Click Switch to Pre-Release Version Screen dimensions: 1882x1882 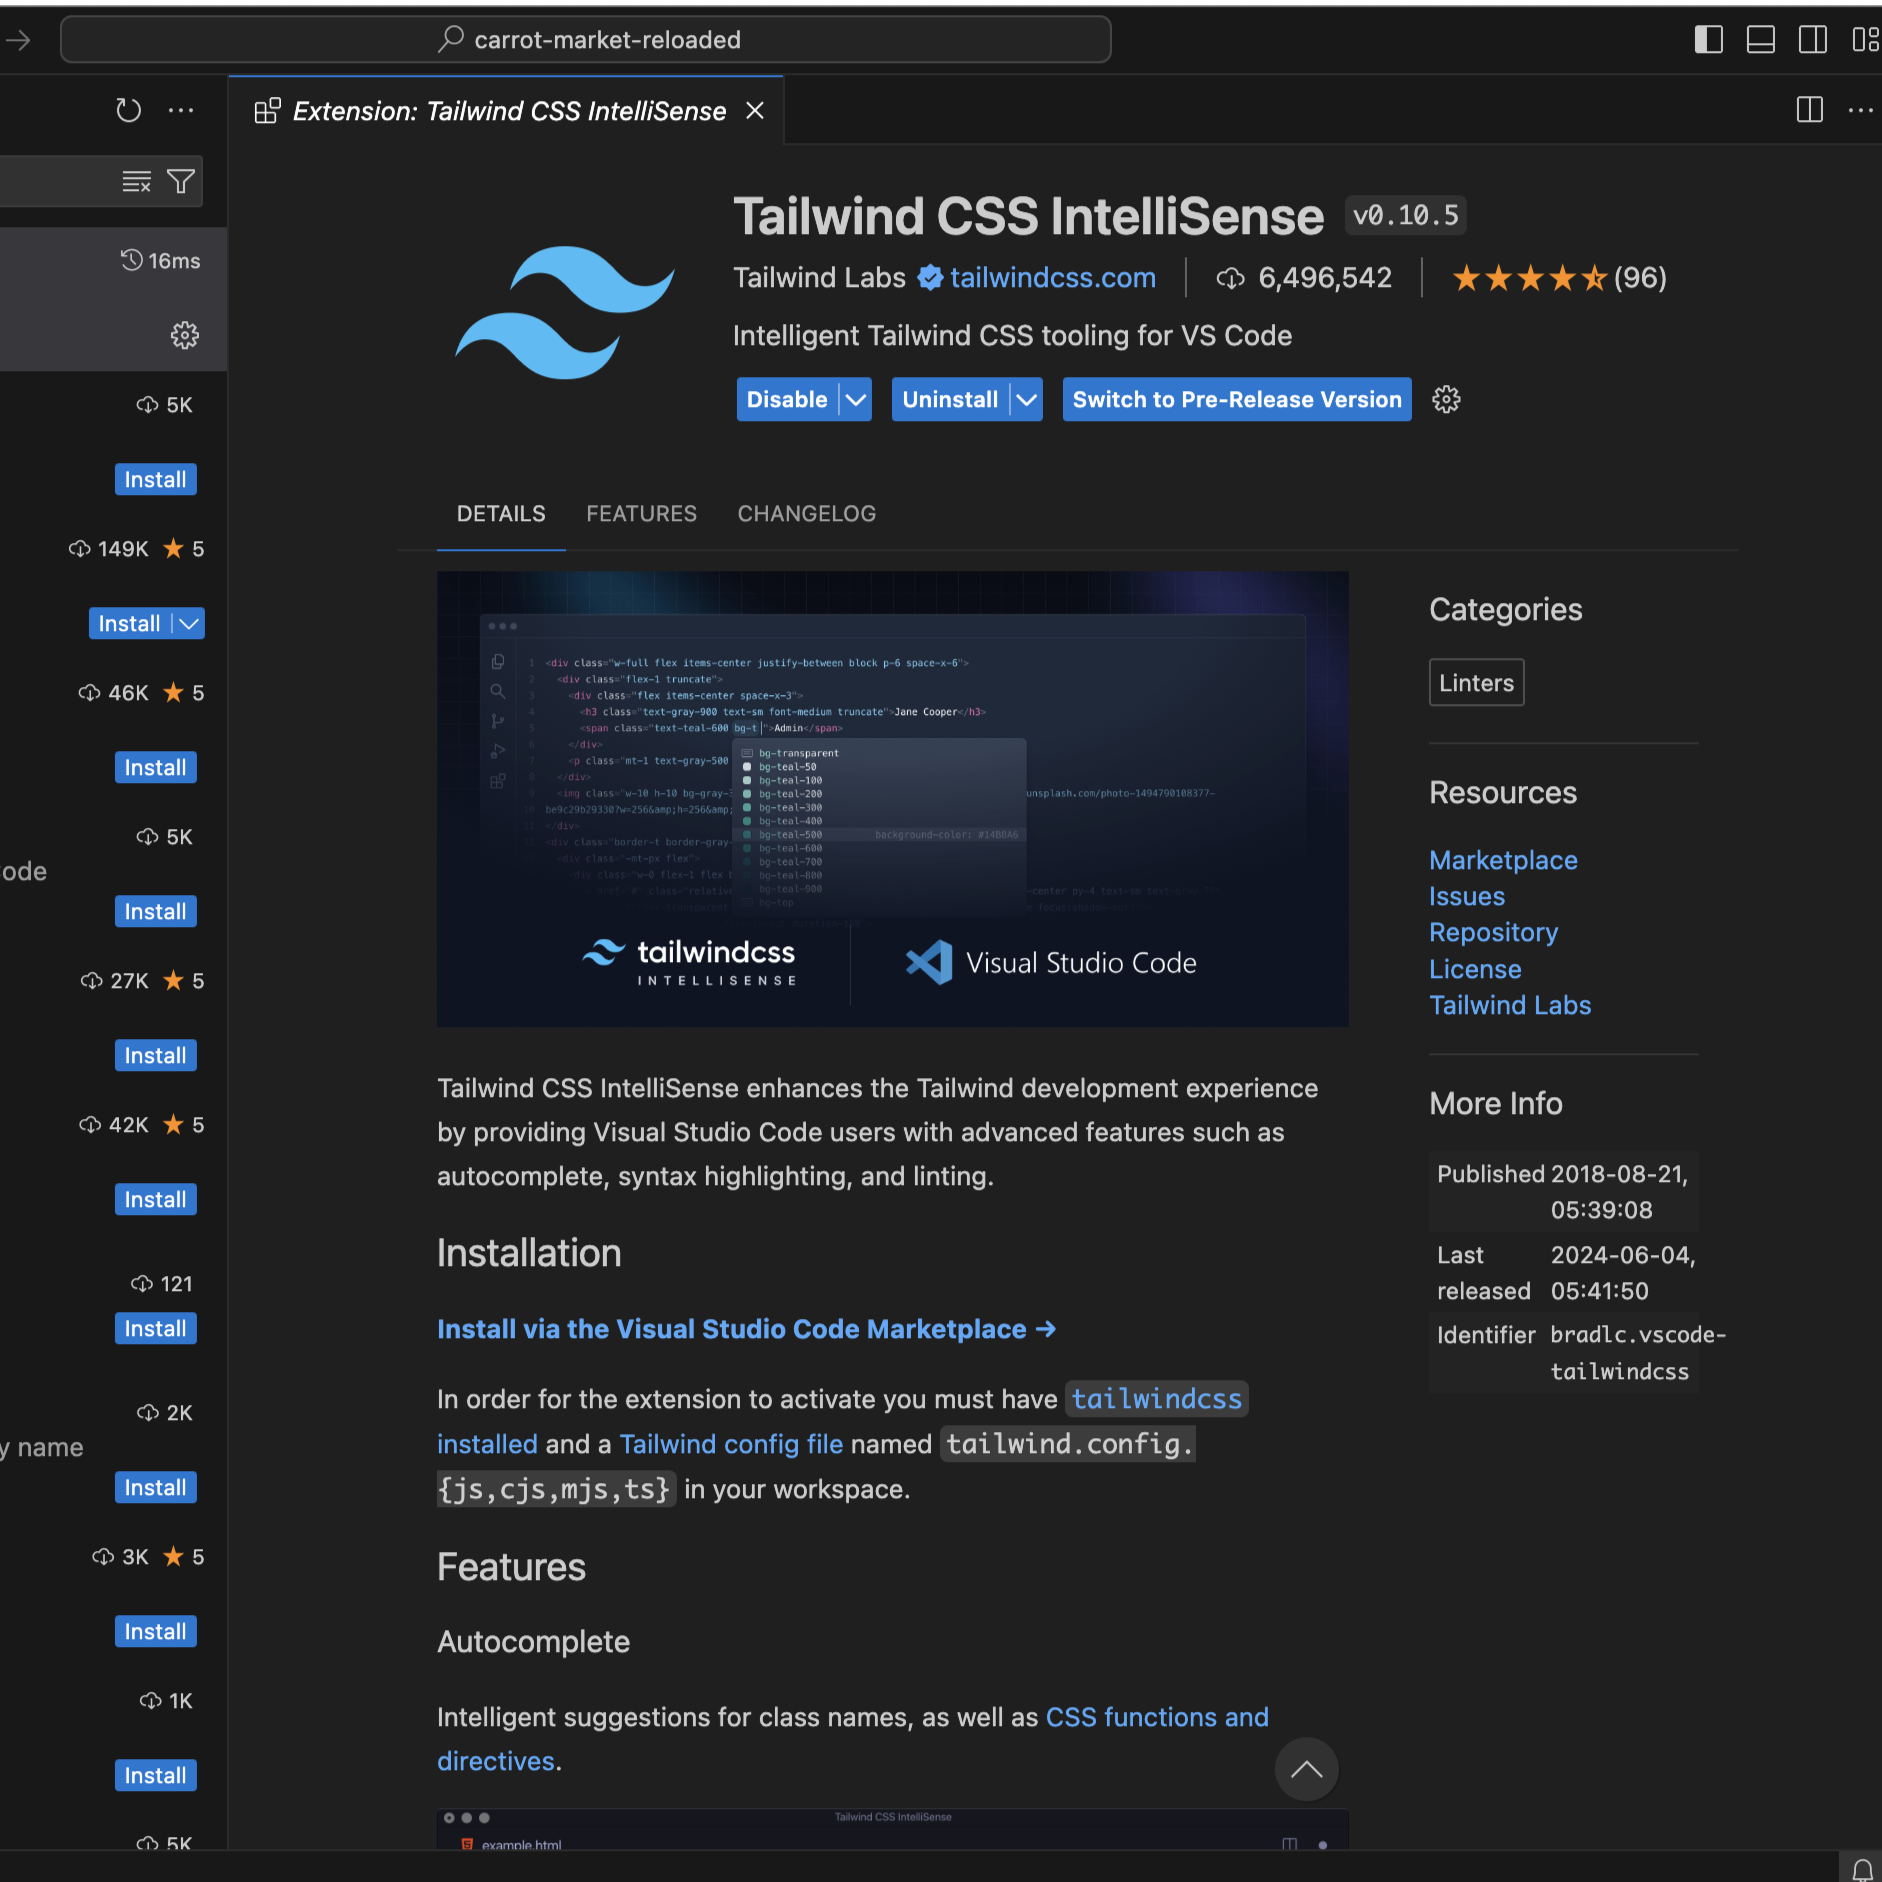tap(1237, 400)
